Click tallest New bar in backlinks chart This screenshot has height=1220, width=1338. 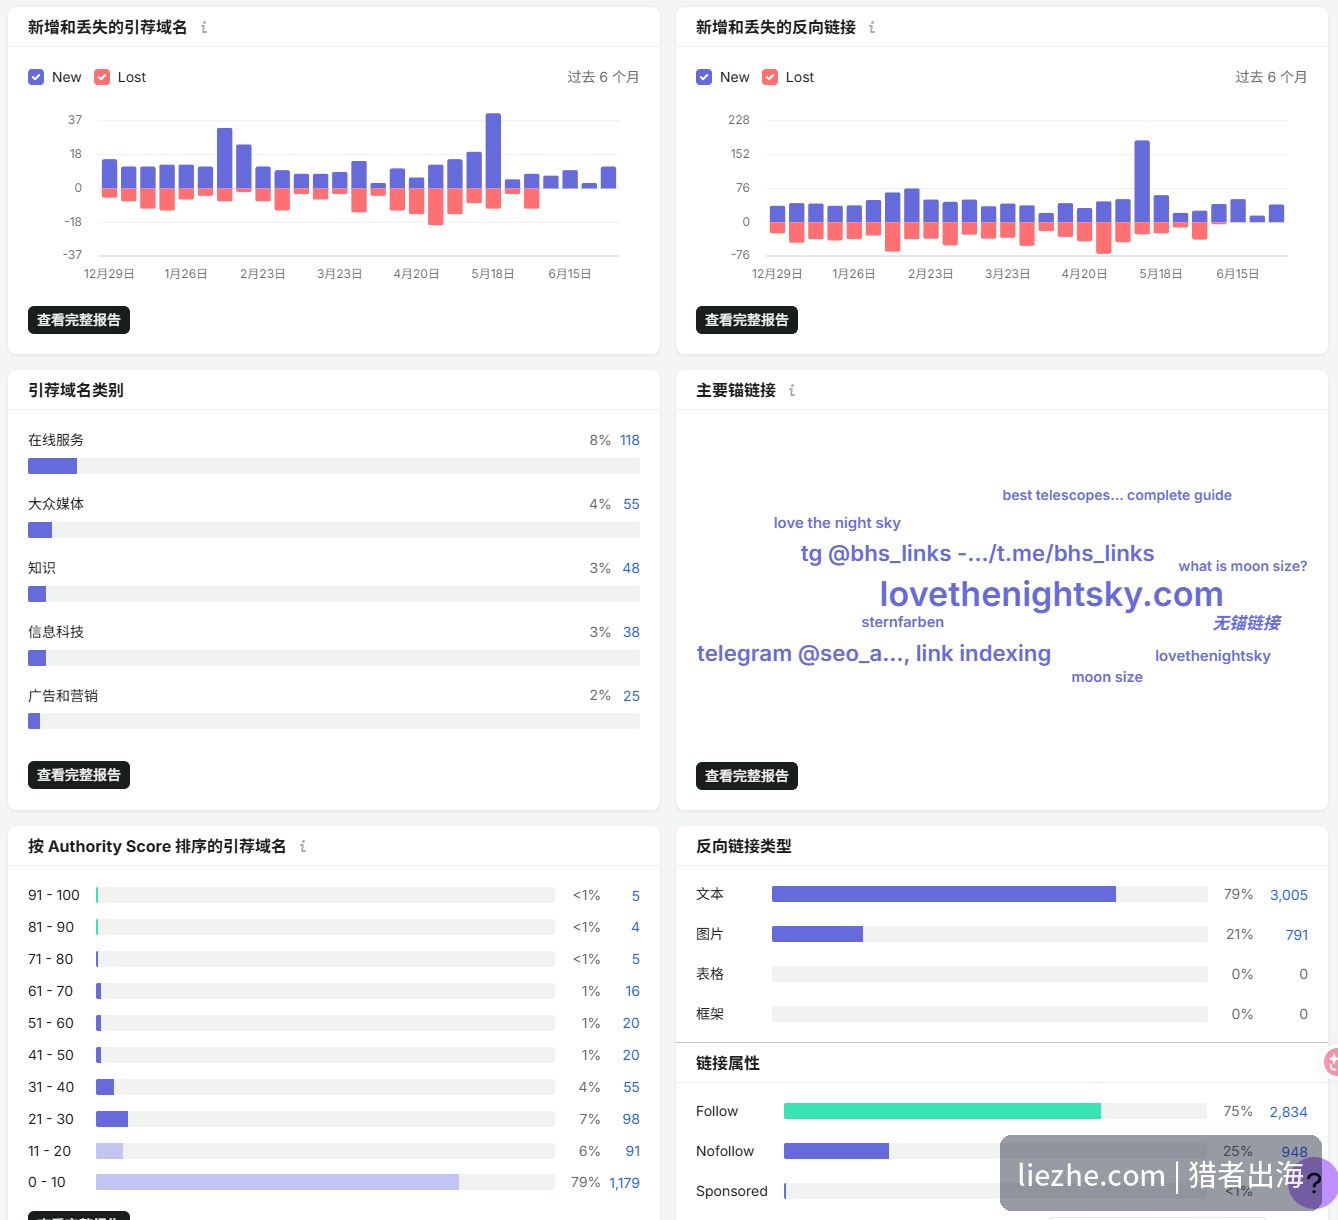(1142, 181)
